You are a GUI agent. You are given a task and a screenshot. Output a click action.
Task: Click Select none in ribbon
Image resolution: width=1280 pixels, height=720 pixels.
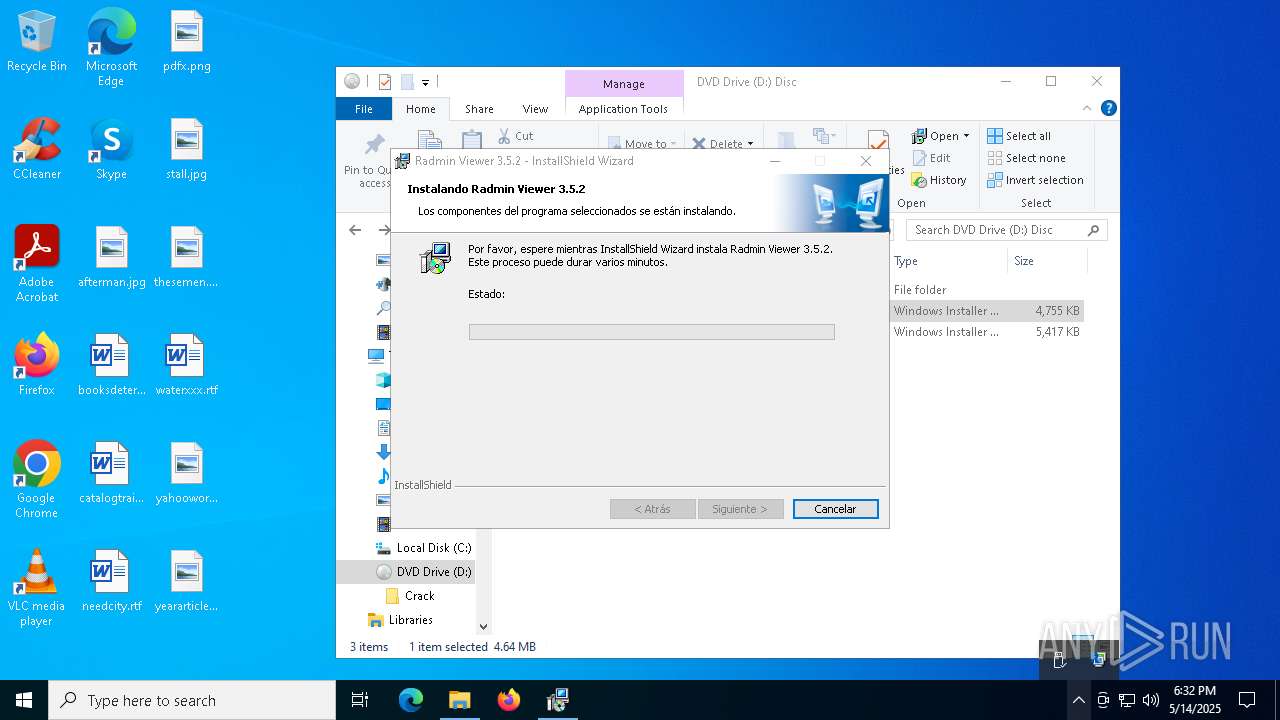[1026, 158]
